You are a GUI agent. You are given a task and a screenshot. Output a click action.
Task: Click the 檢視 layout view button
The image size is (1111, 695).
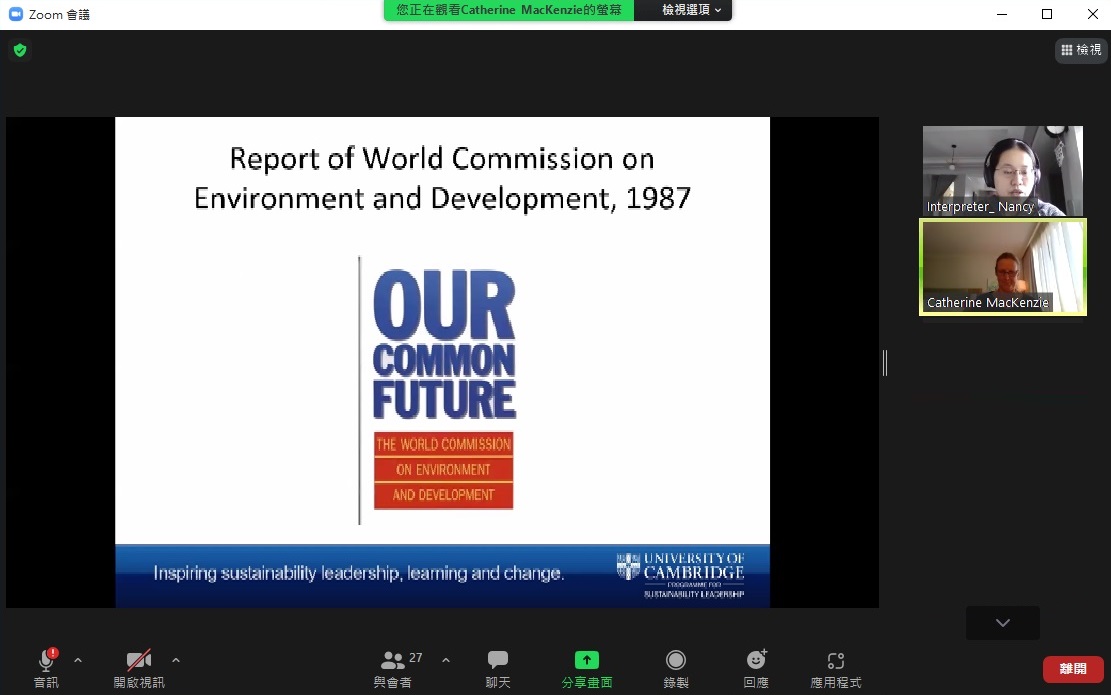[x=1081, y=50]
